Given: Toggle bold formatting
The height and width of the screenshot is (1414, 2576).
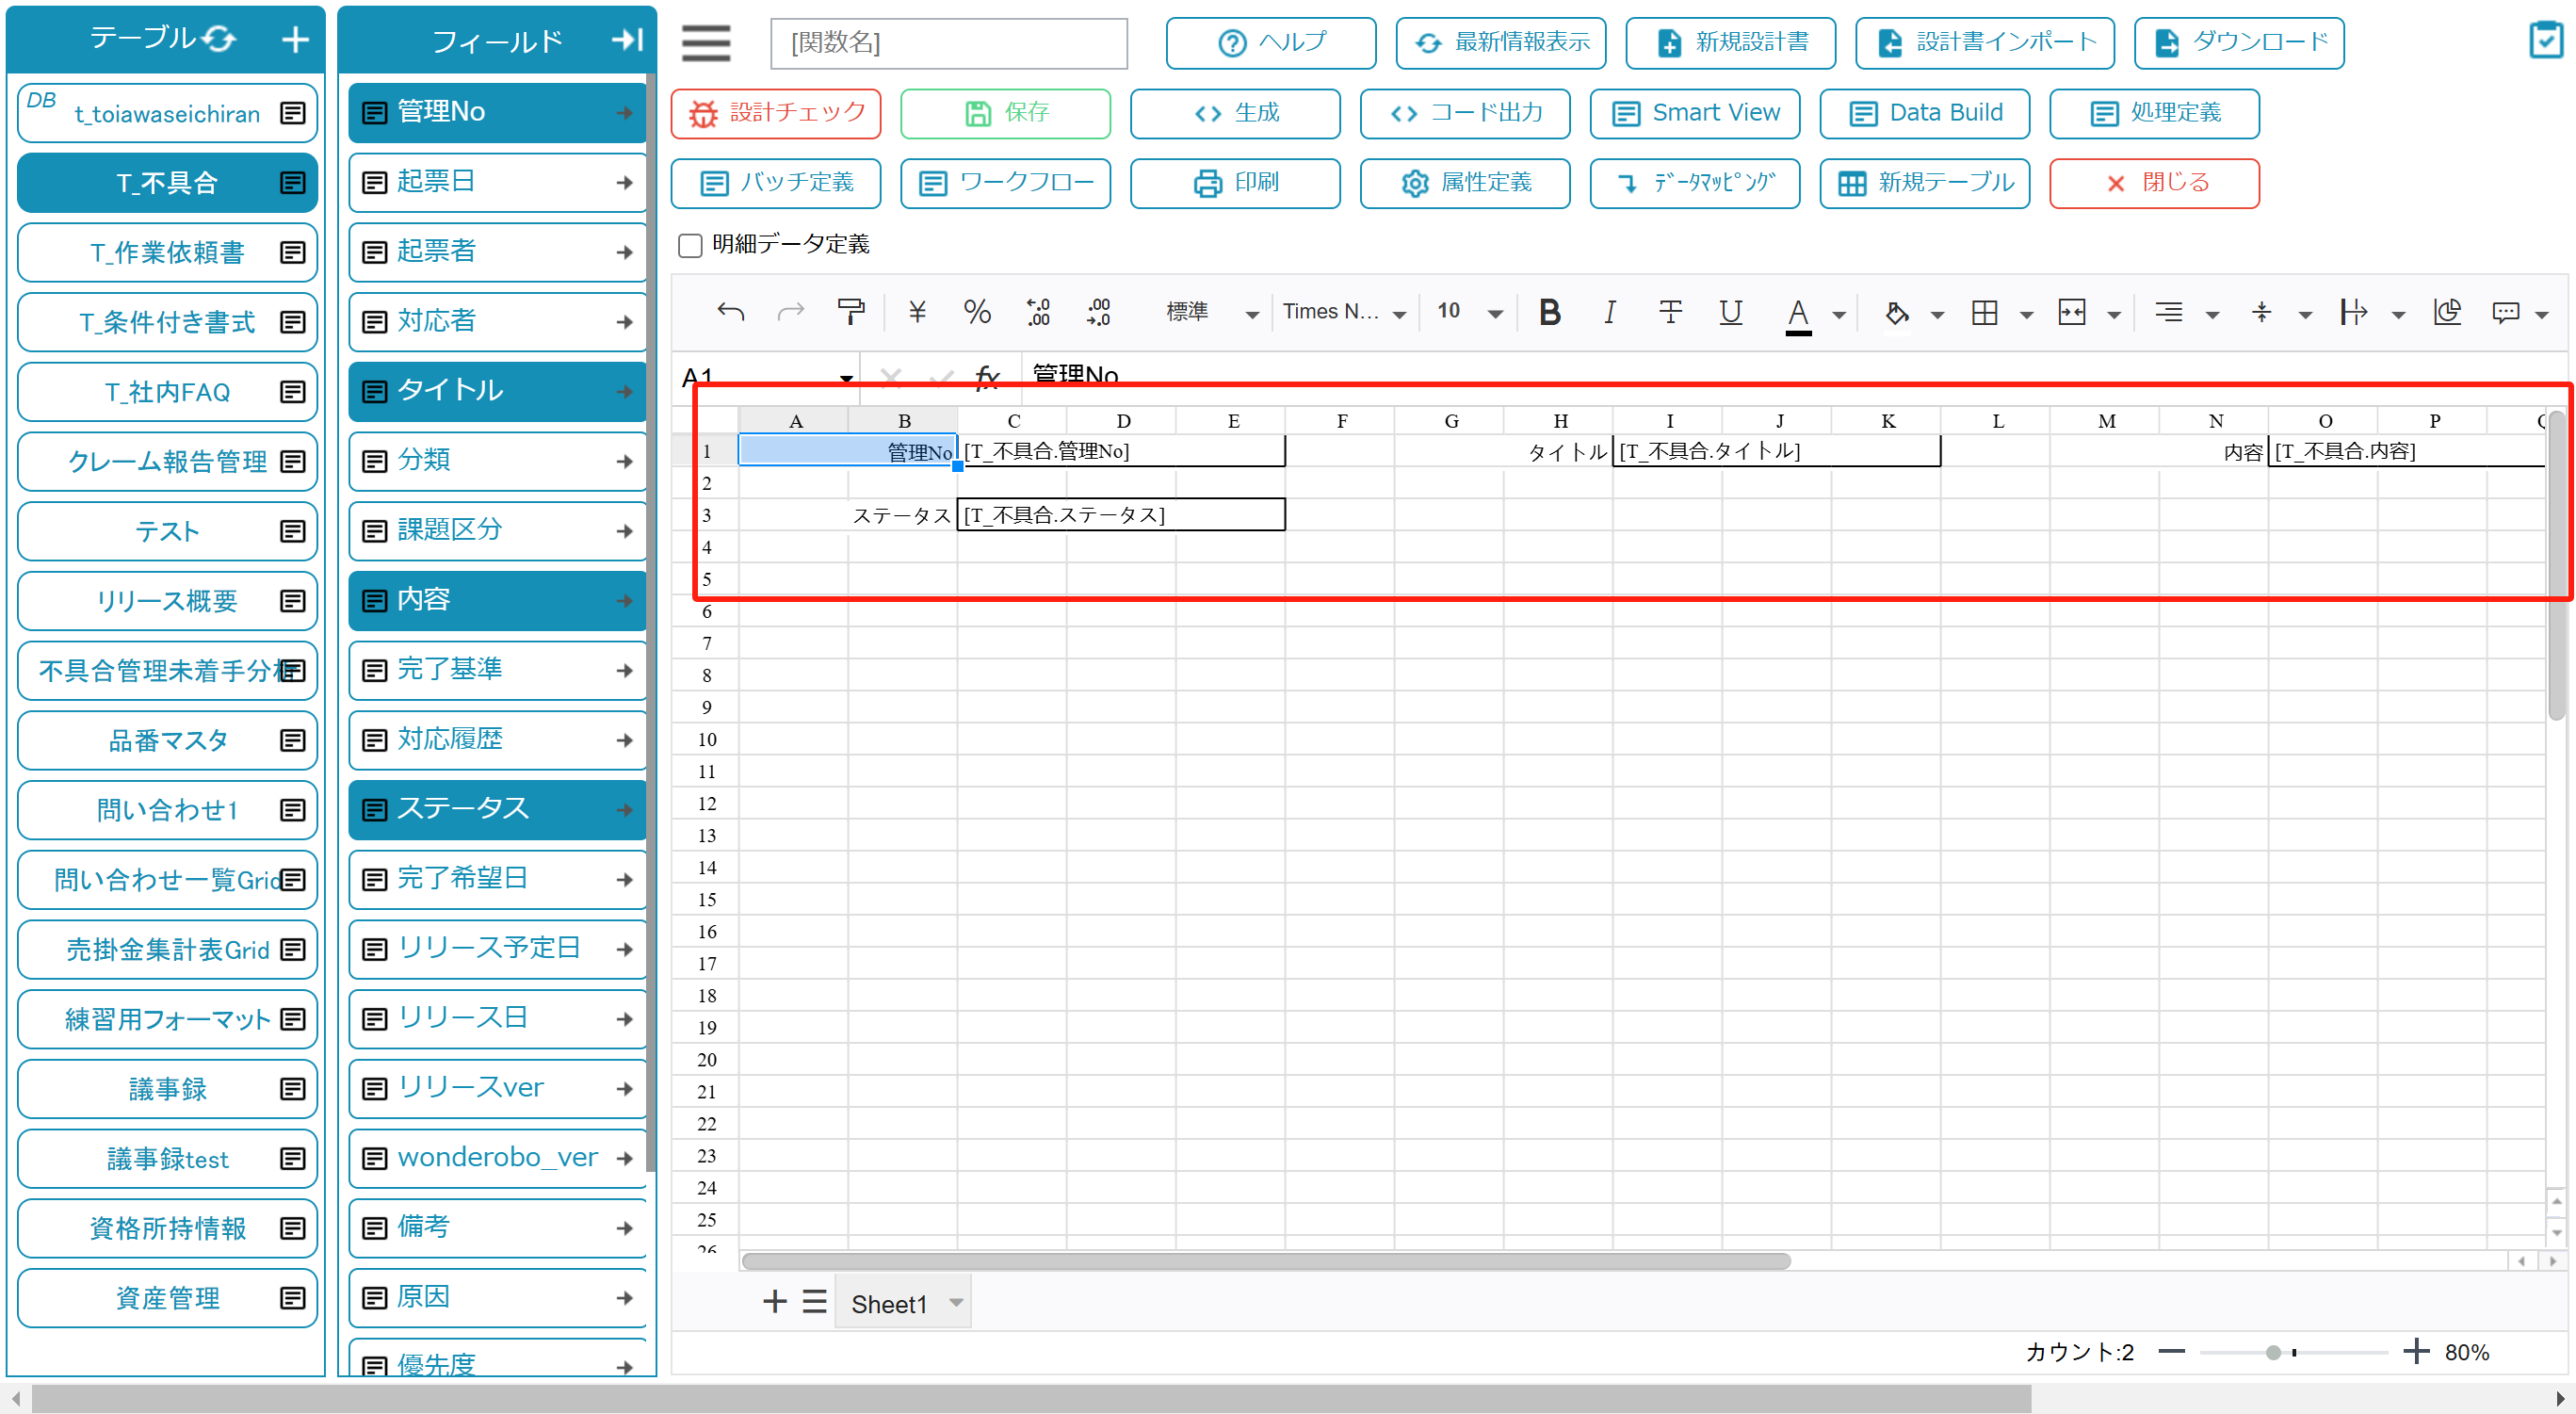Looking at the screenshot, I should (x=1550, y=312).
